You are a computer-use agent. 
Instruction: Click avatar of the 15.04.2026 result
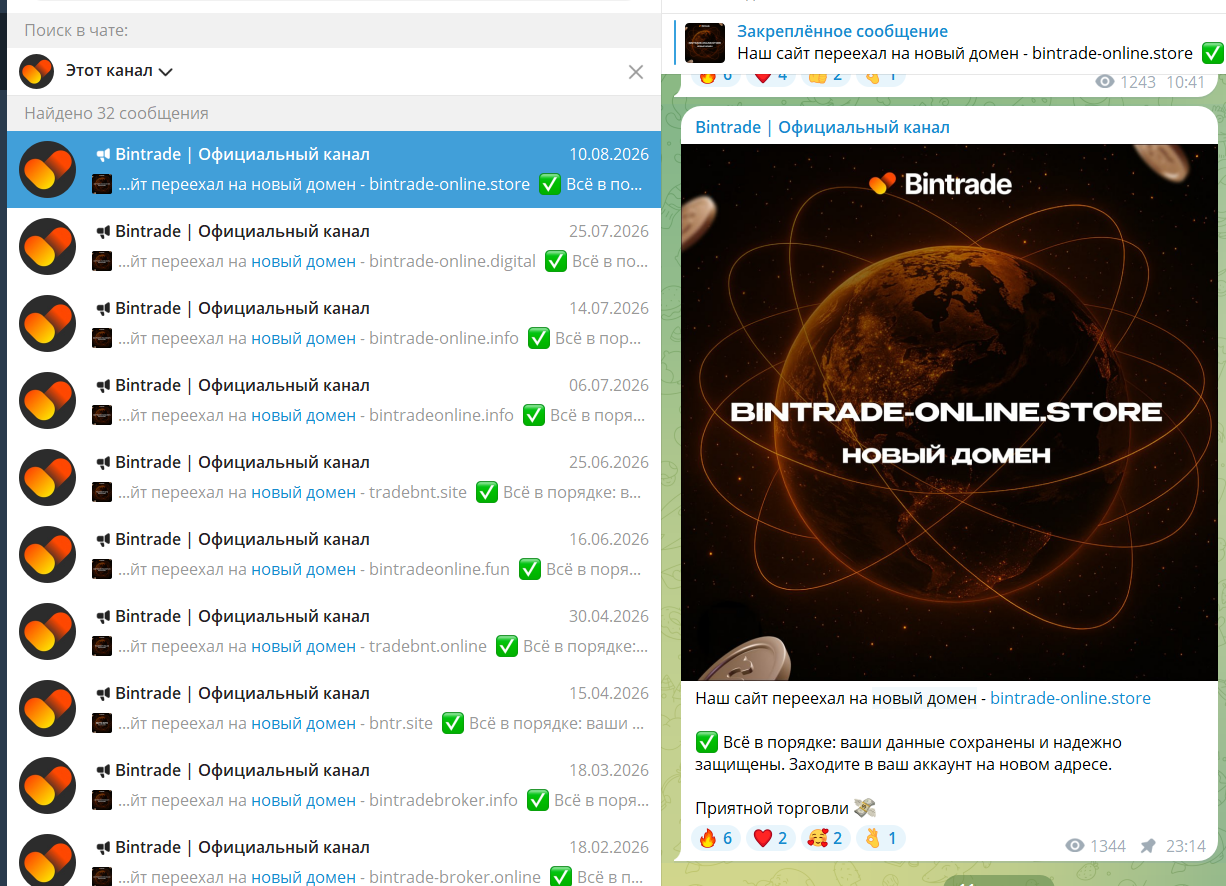(48, 708)
